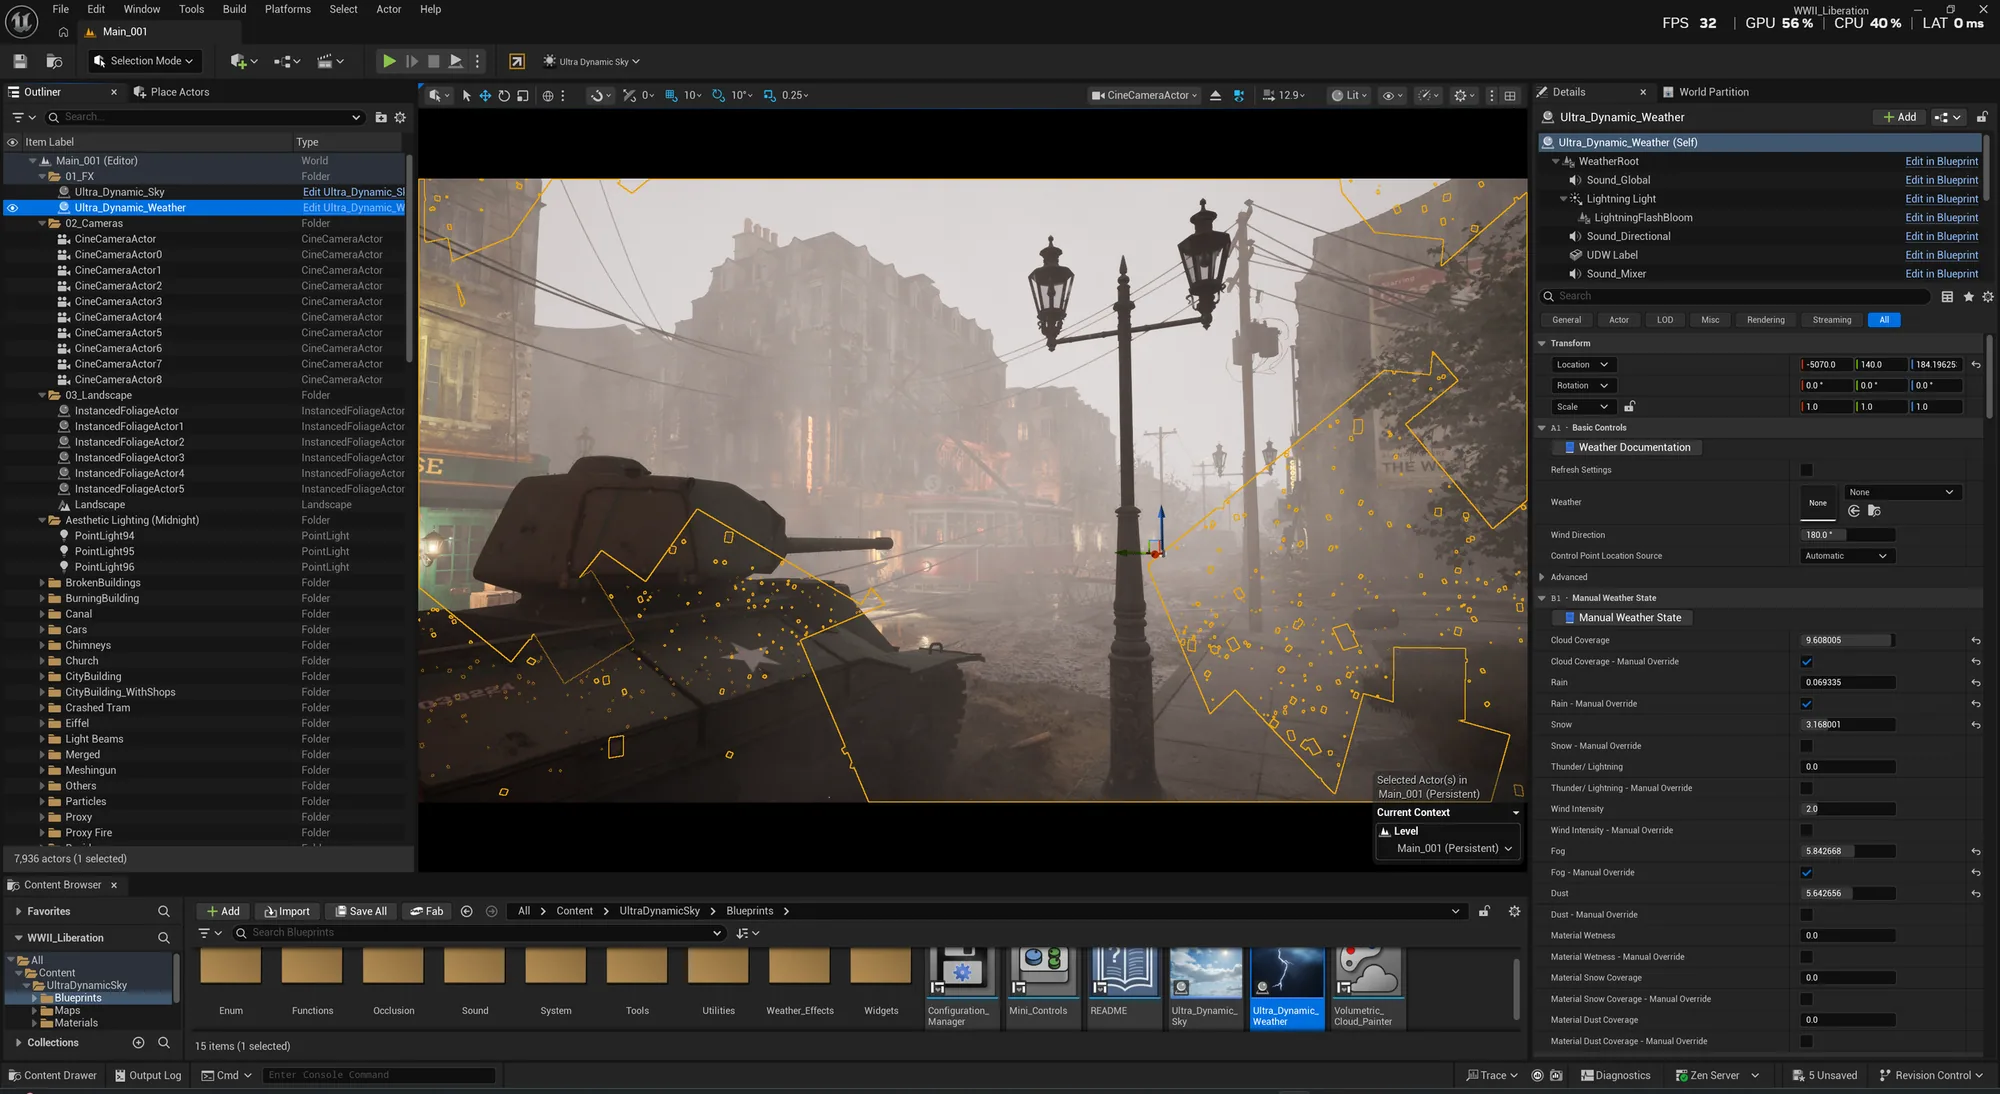Open the Selection Mode dropdown
2000x1094 pixels.
point(144,61)
